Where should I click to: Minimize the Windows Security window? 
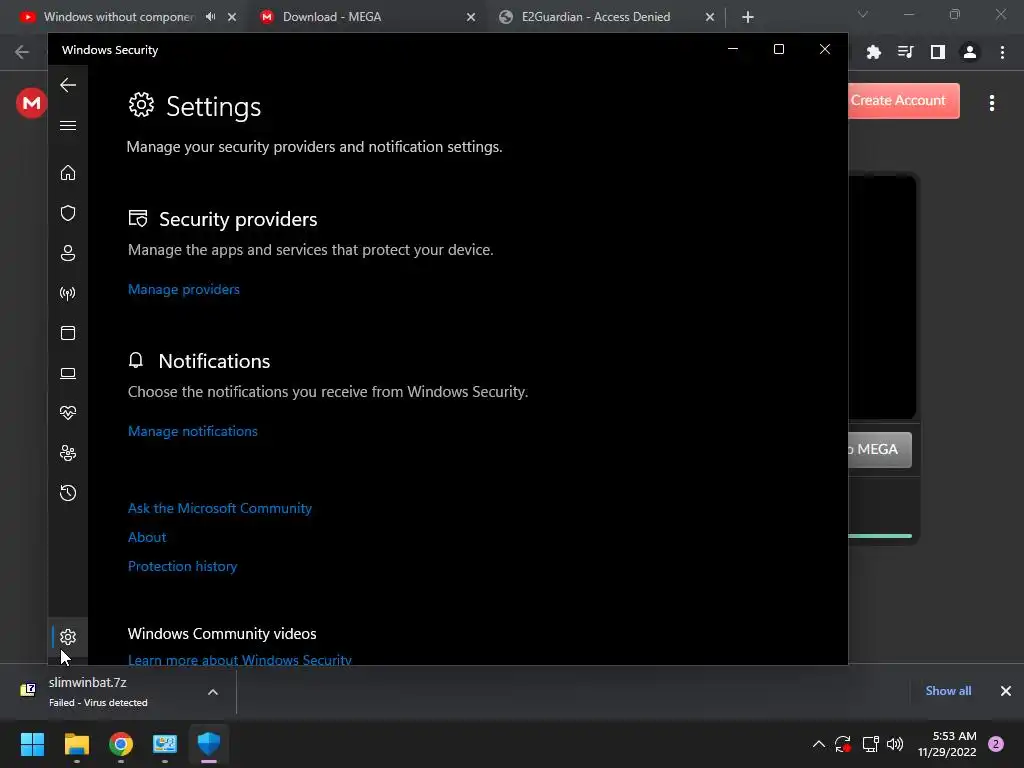(733, 49)
